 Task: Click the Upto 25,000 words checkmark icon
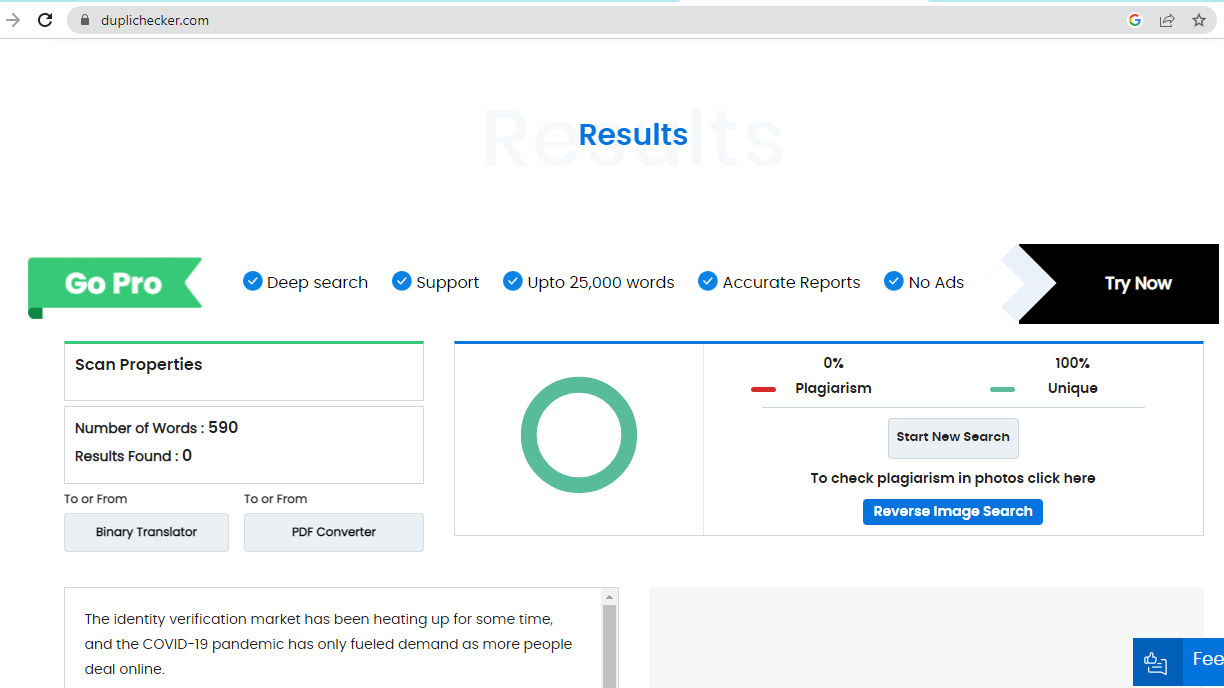pyautogui.click(x=513, y=281)
